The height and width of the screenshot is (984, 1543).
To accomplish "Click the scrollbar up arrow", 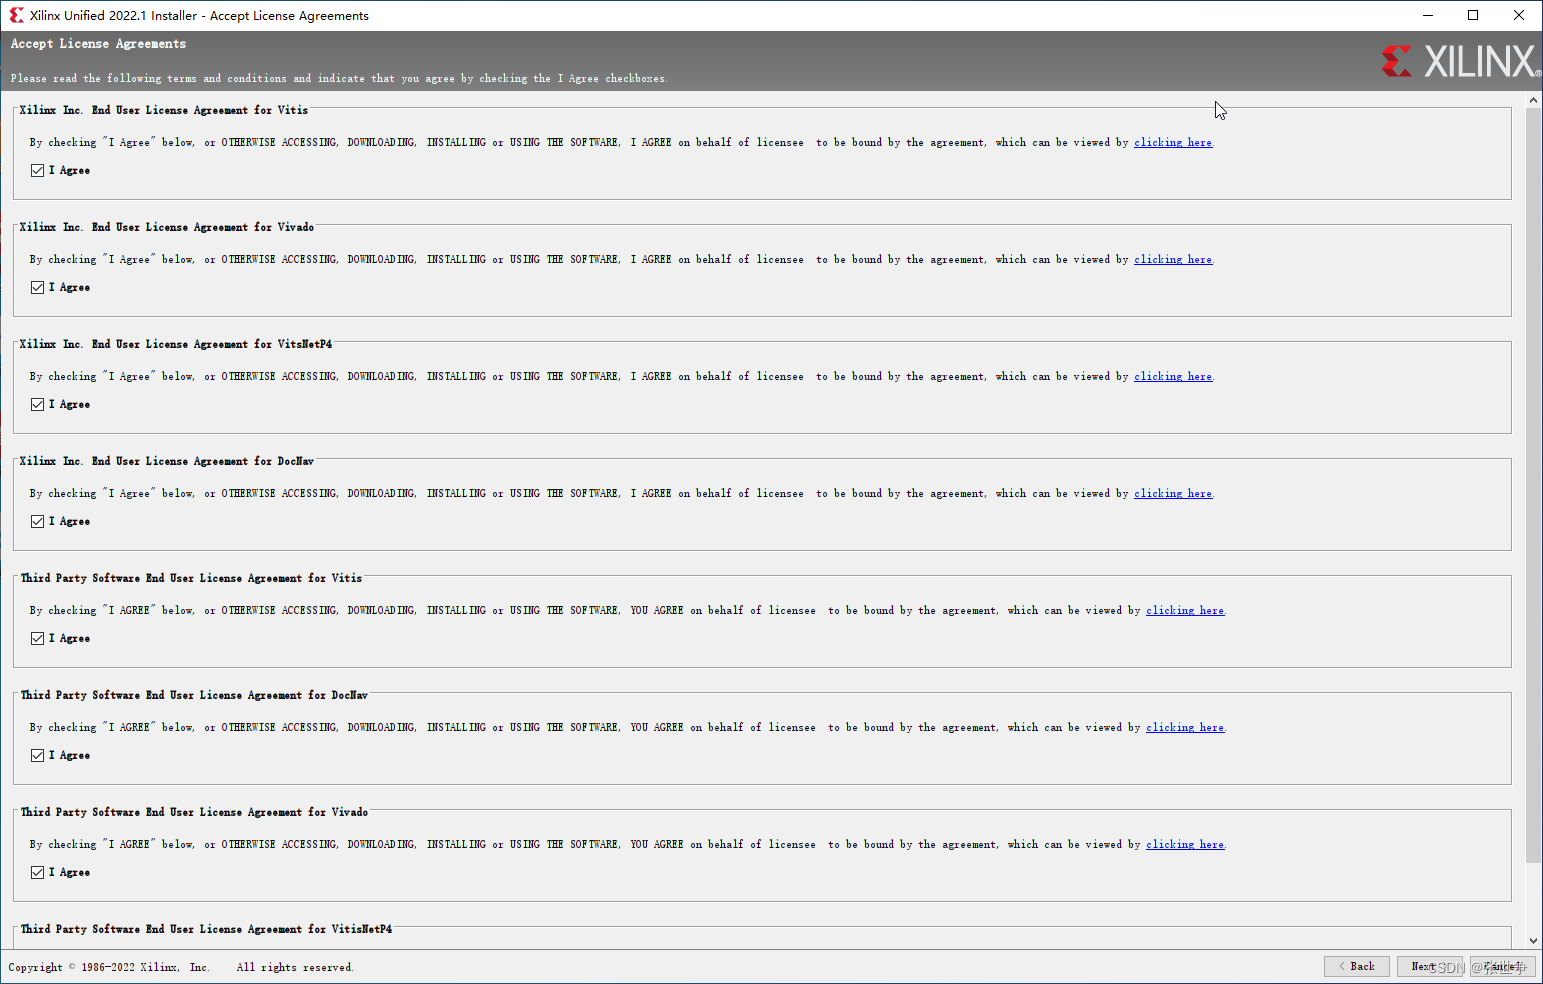I will tap(1533, 100).
